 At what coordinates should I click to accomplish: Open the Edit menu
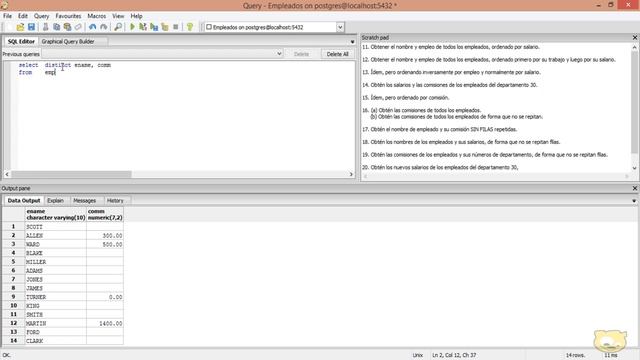23,16
